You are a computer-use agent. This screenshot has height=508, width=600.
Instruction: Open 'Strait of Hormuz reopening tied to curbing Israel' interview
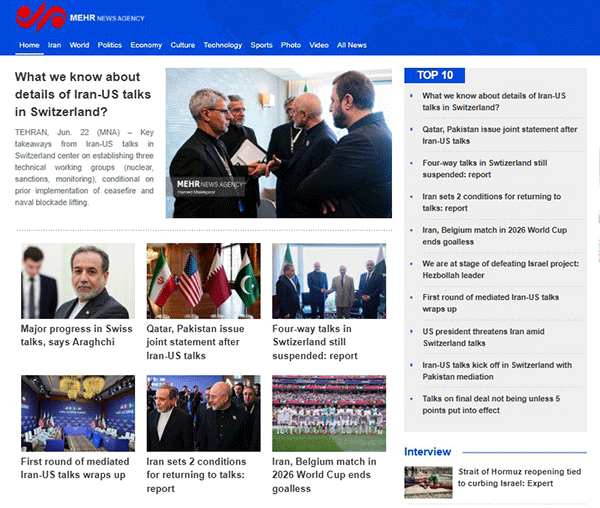coord(520,477)
